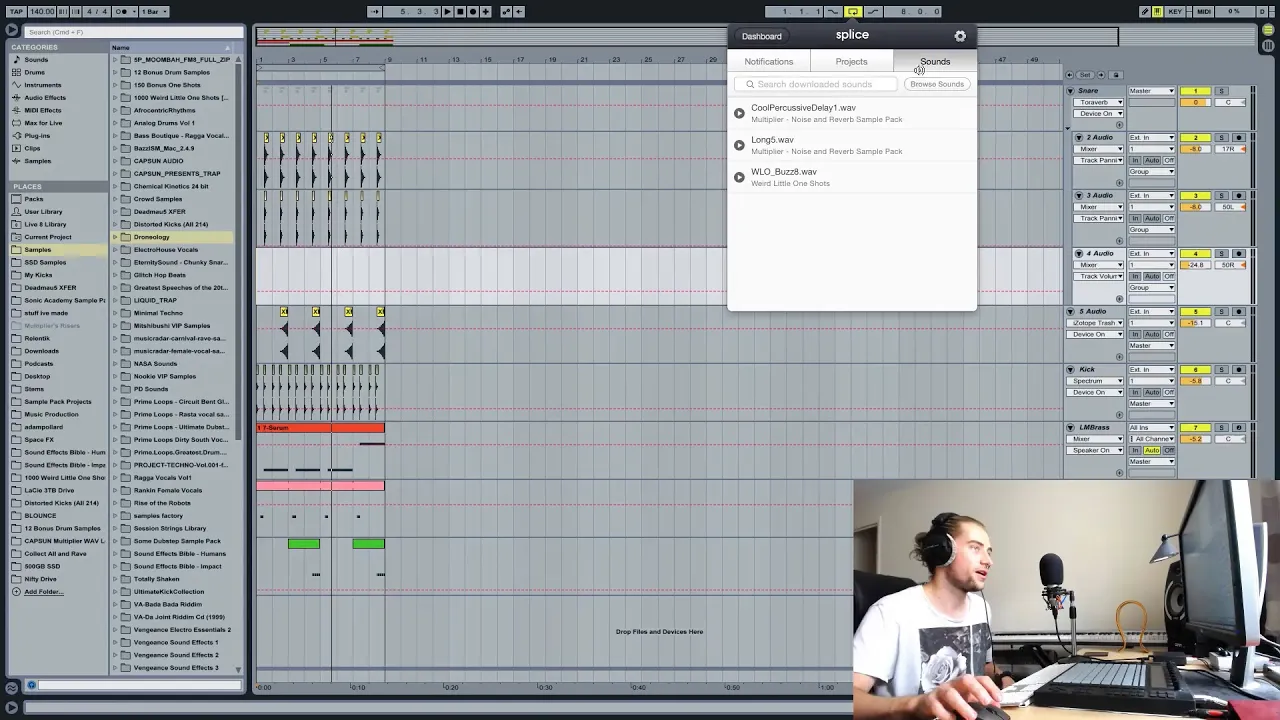Enable the KEY map mode switch

(x=1176, y=11)
